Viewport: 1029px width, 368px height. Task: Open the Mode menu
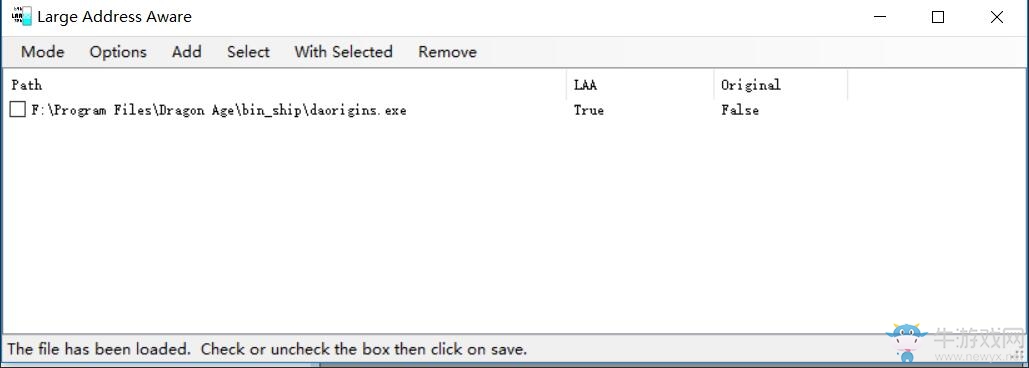pyautogui.click(x=43, y=52)
